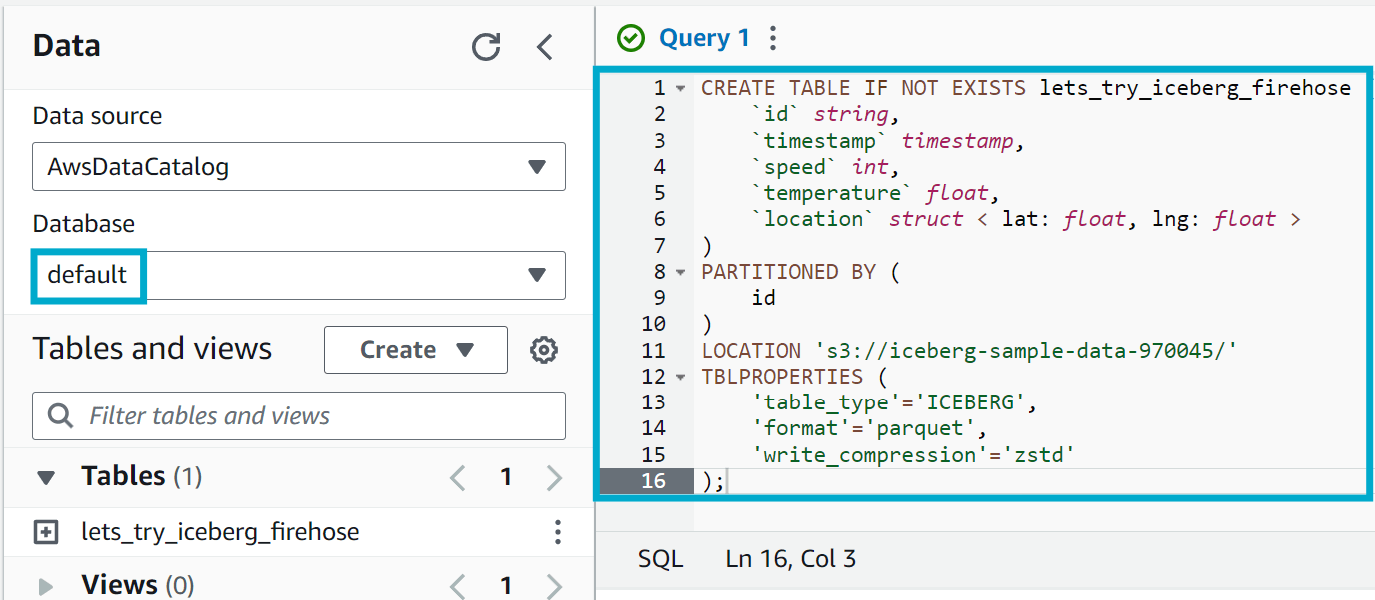Go to previous page of Tables
Screen dimensions: 1375x600
pyautogui.click(x=458, y=478)
